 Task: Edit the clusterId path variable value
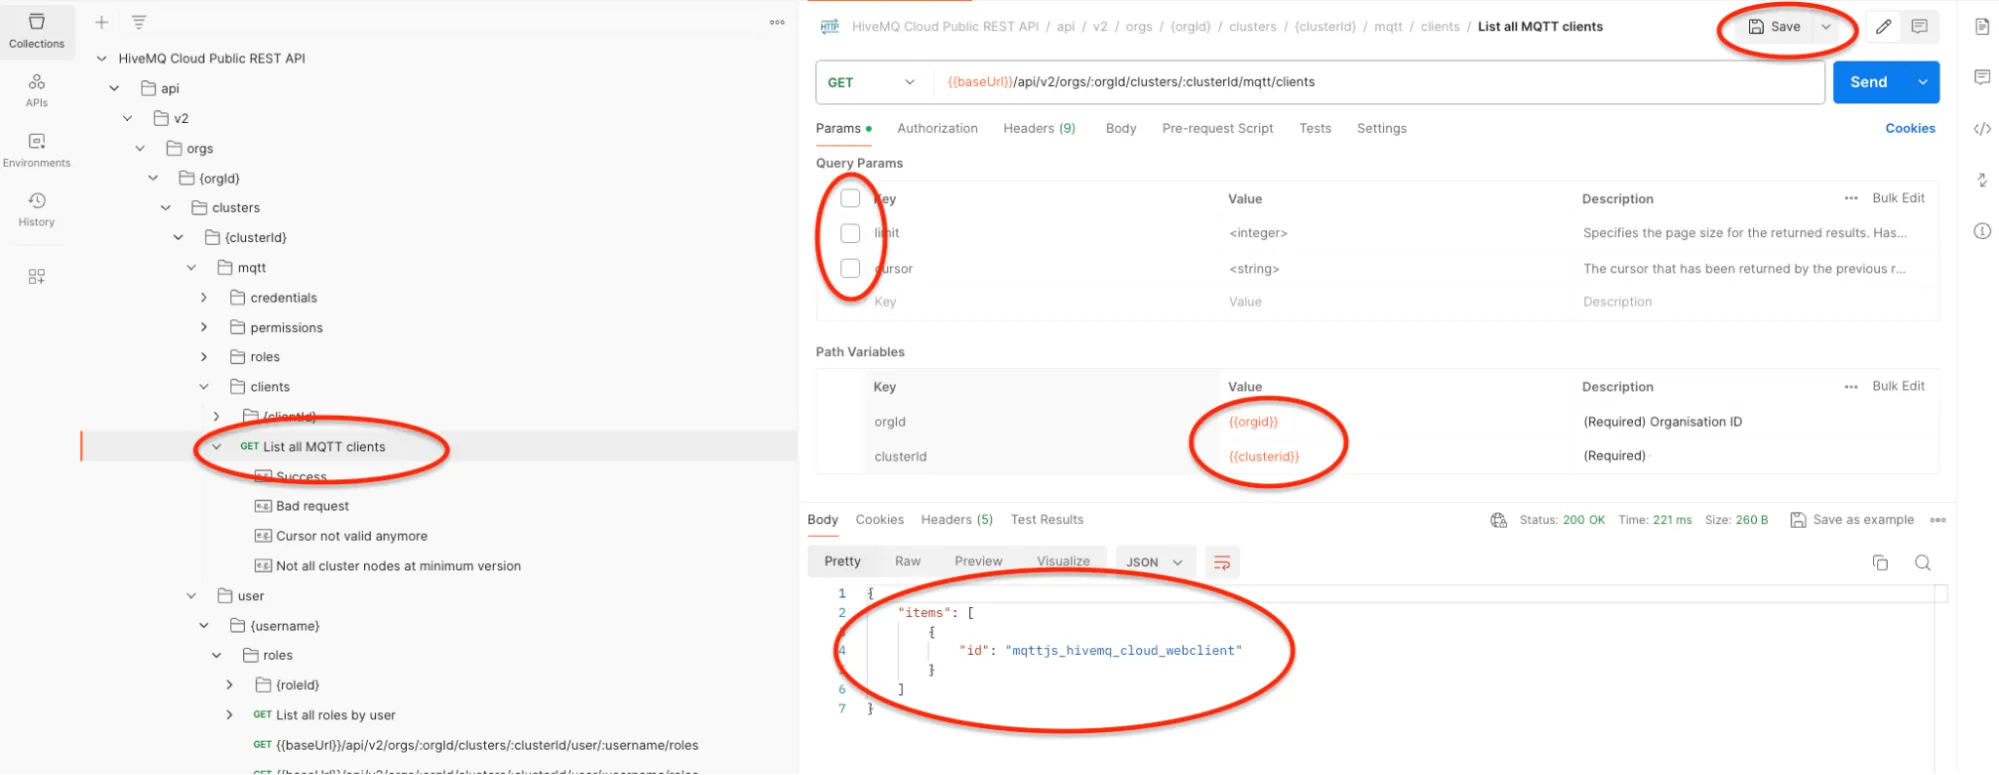[1264, 457]
